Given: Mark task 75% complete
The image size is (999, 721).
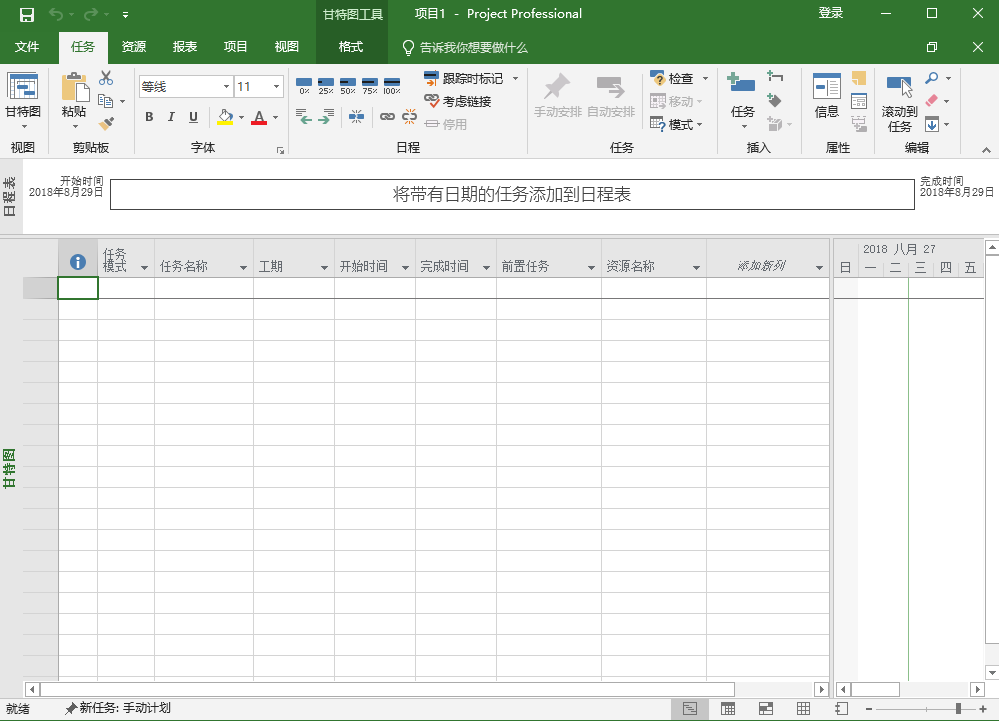Looking at the screenshot, I should (370, 86).
